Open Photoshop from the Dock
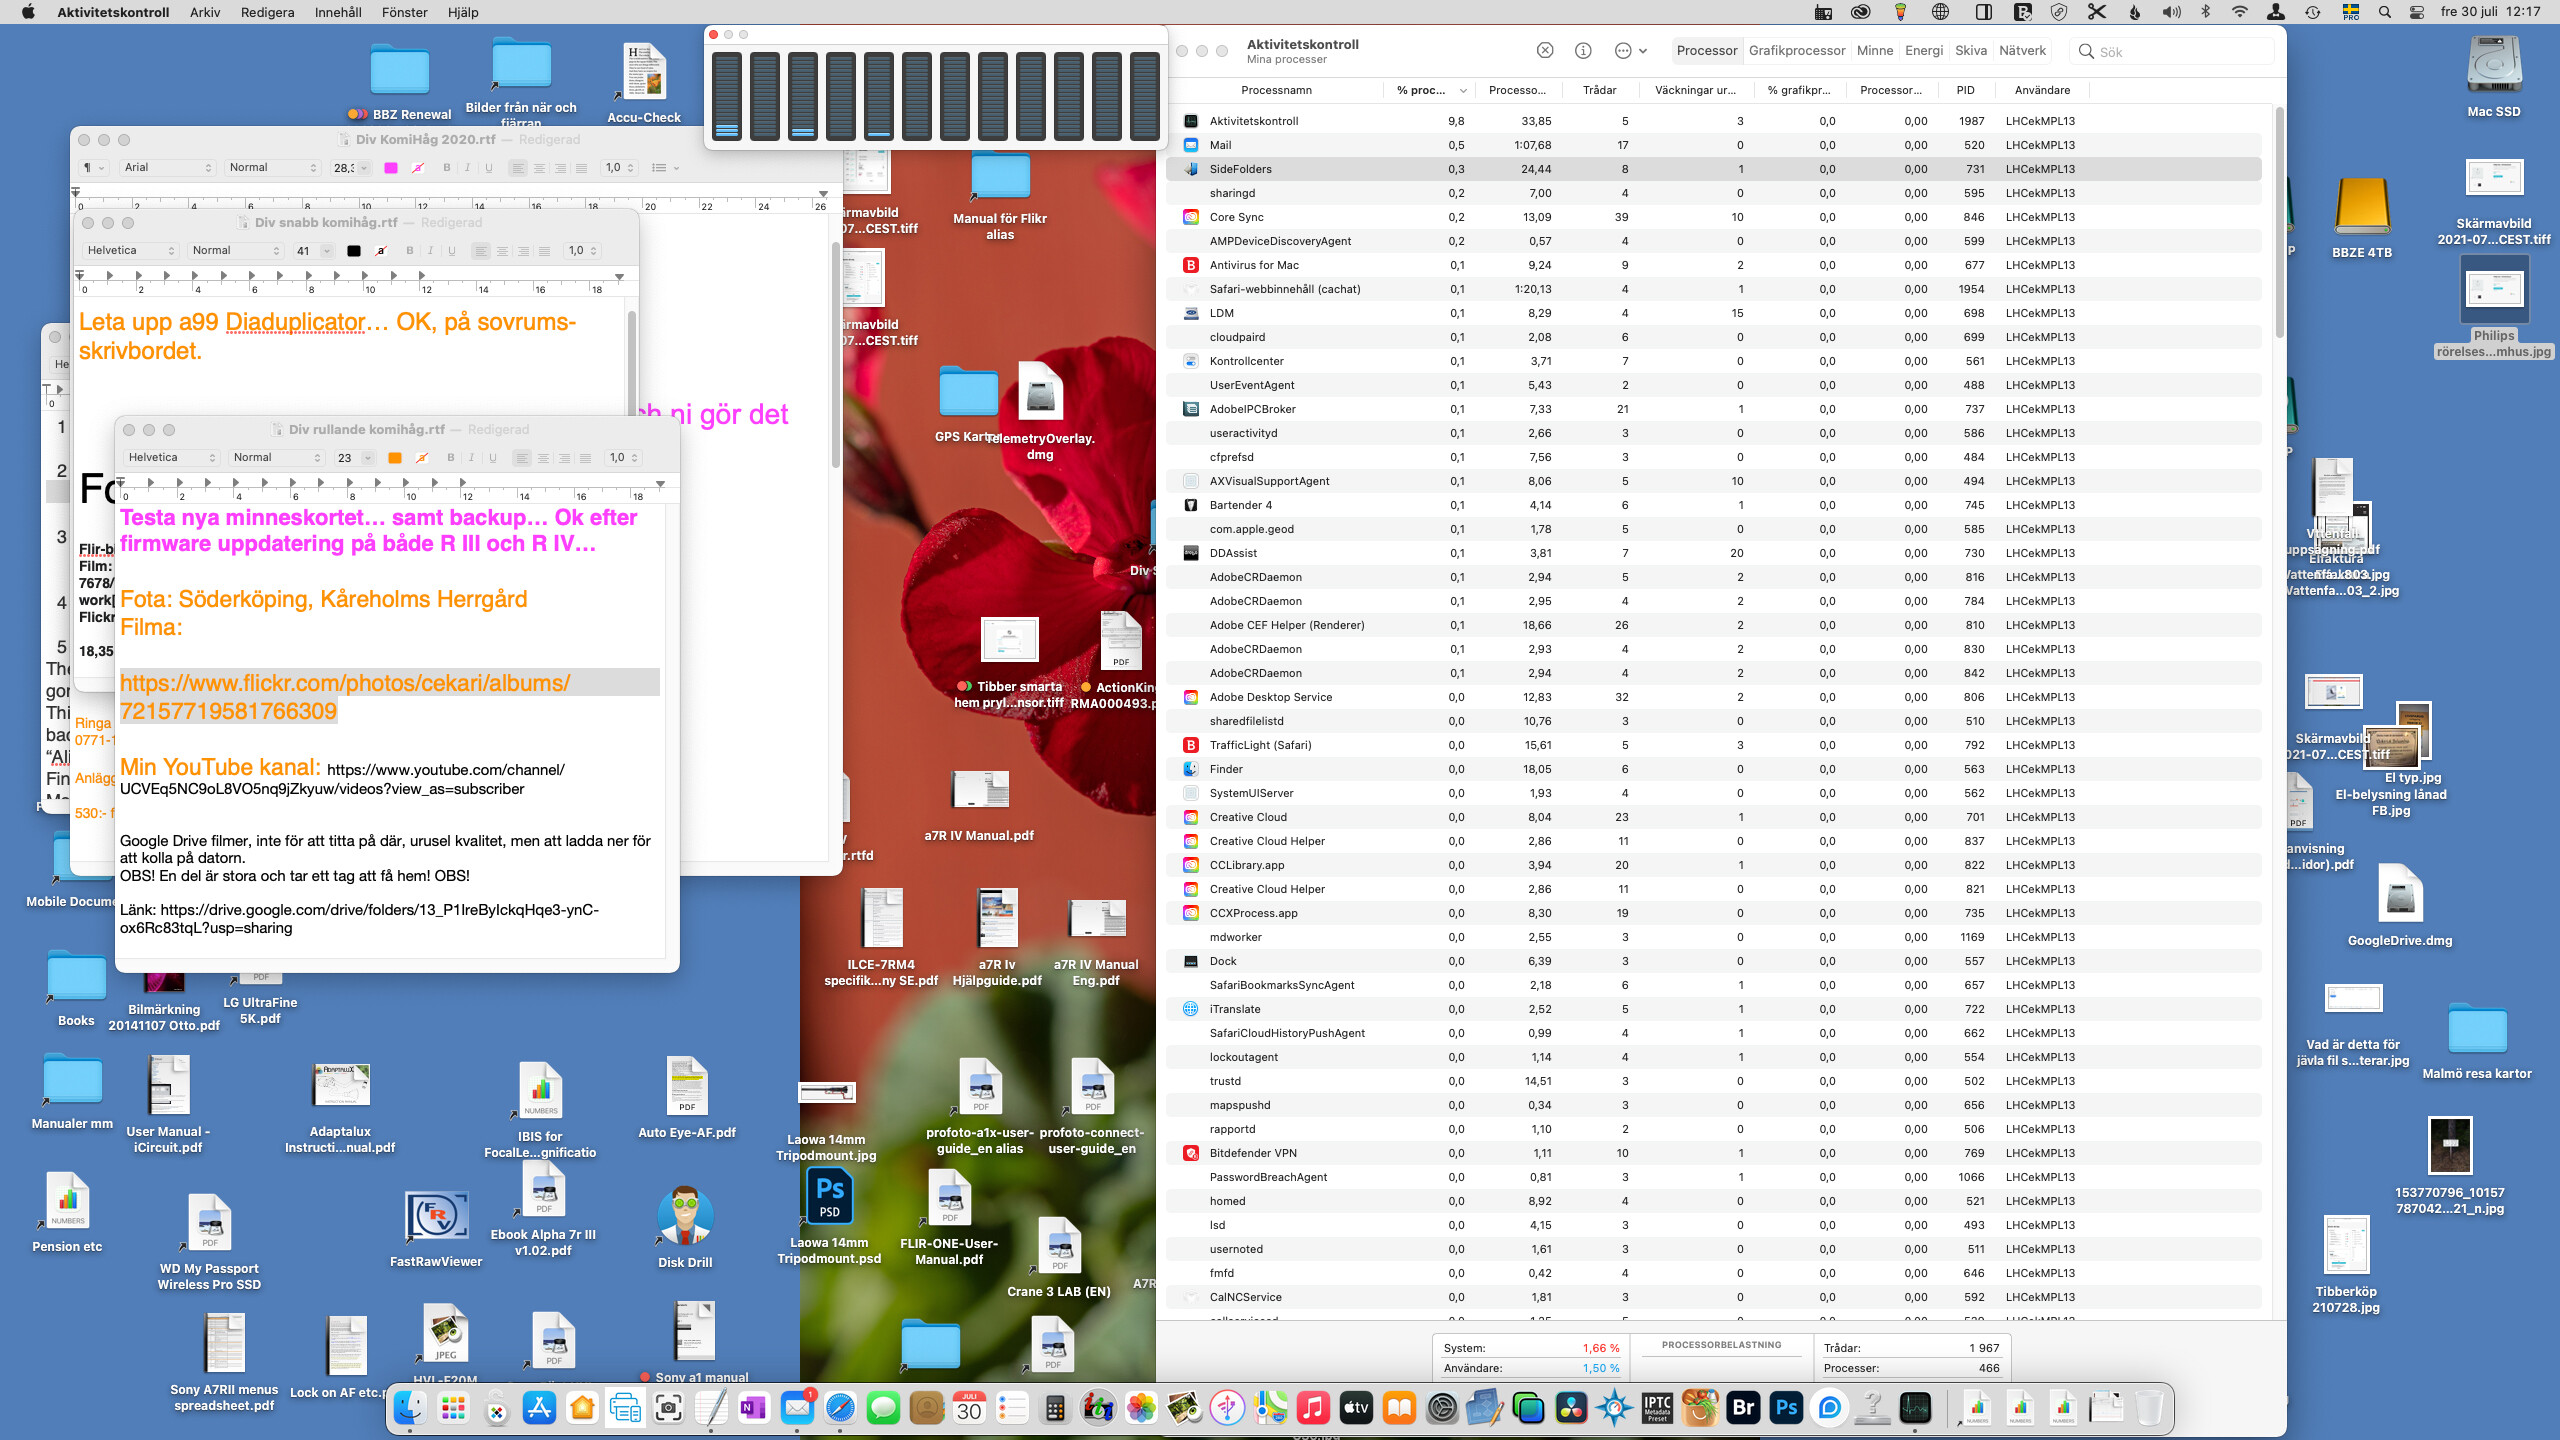Viewport: 2560px width, 1440px height. point(1786,1408)
